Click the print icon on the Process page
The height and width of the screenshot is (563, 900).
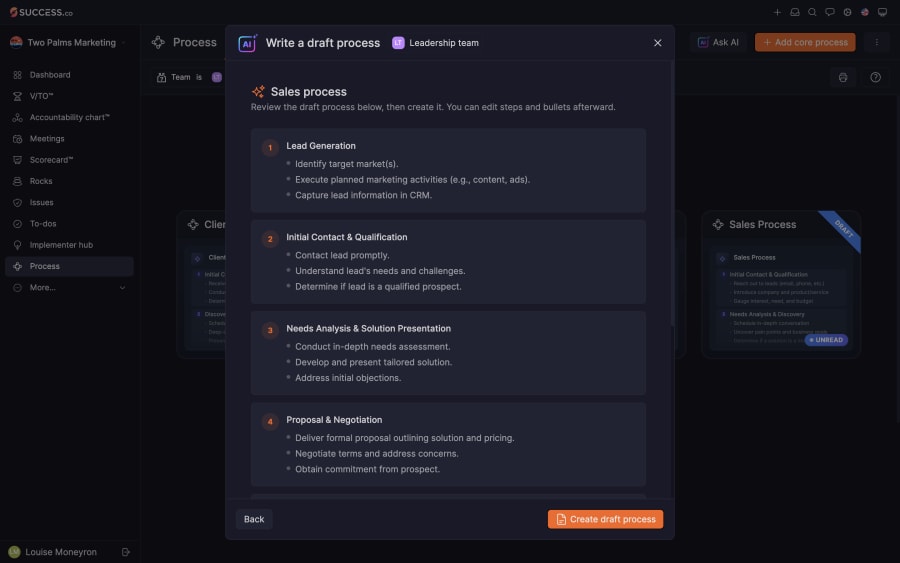[843, 77]
